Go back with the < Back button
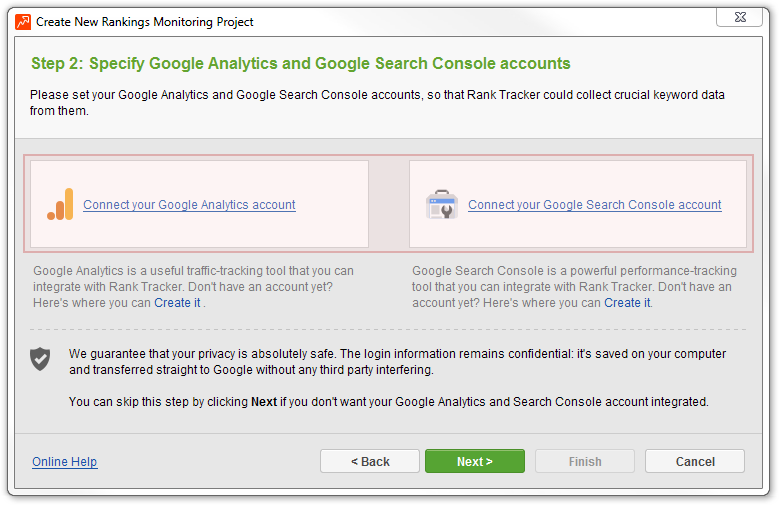 370,461
